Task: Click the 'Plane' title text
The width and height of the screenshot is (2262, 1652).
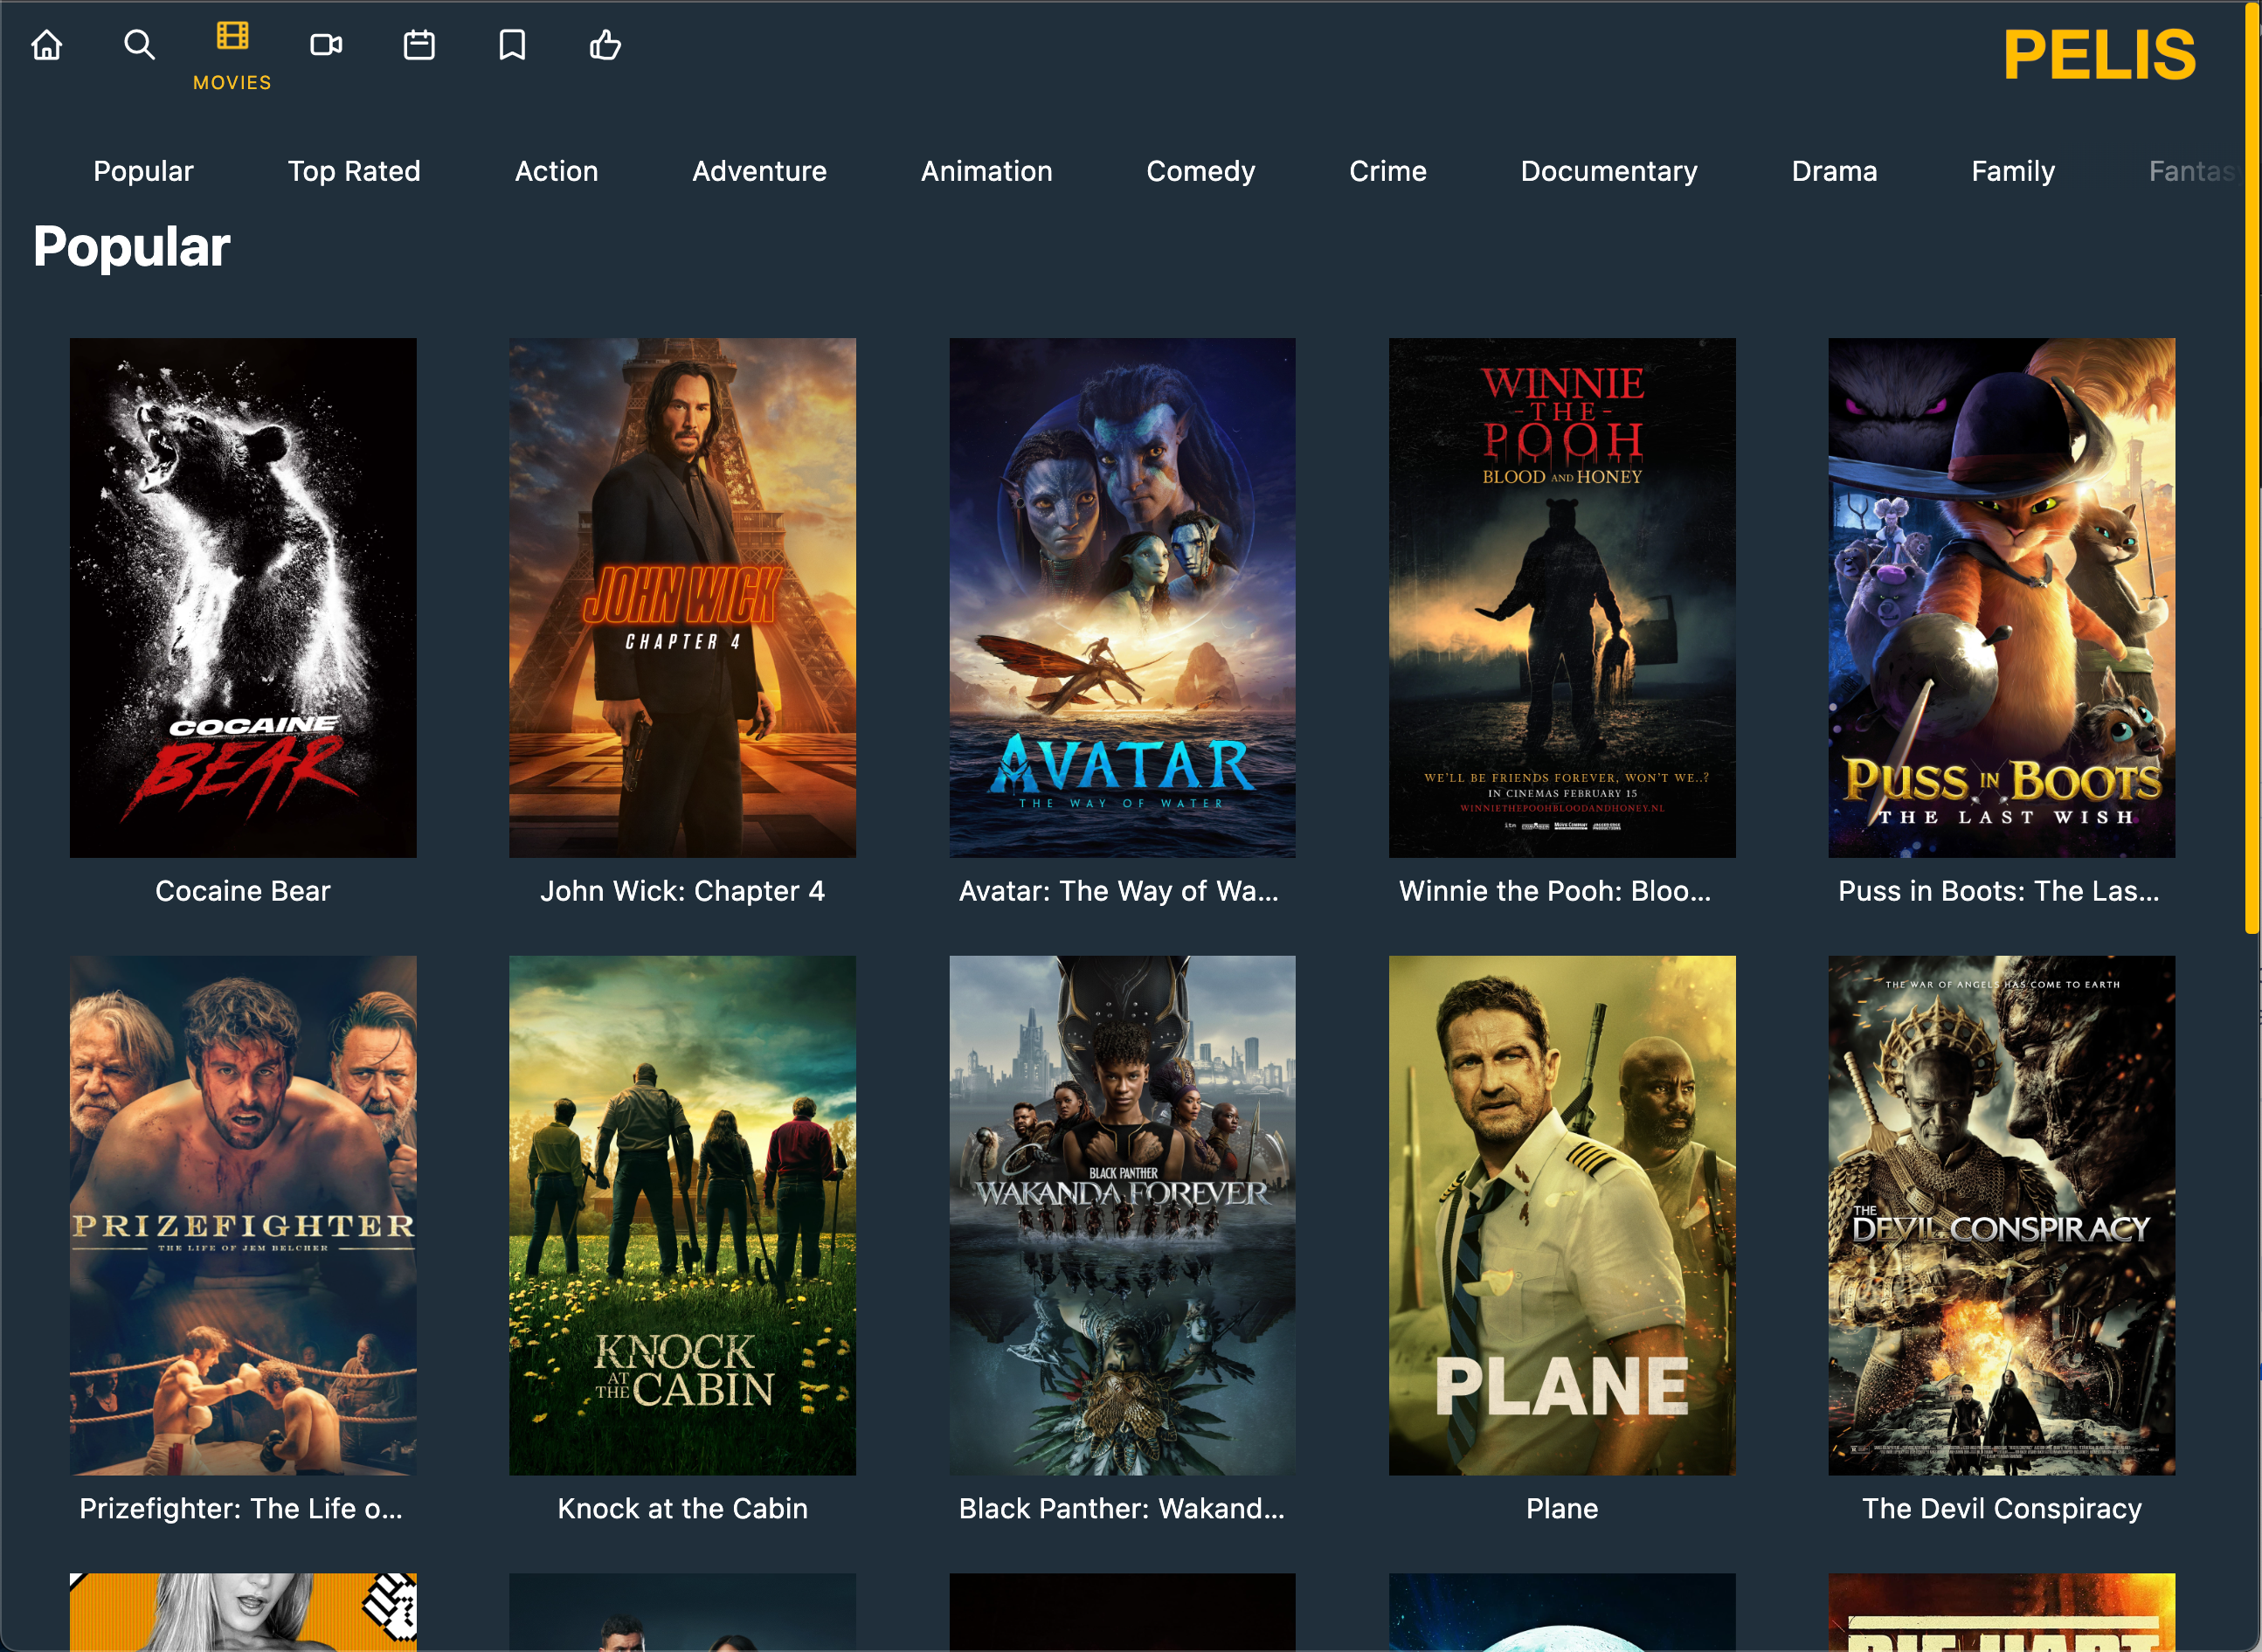Action: (x=1562, y=1508)
